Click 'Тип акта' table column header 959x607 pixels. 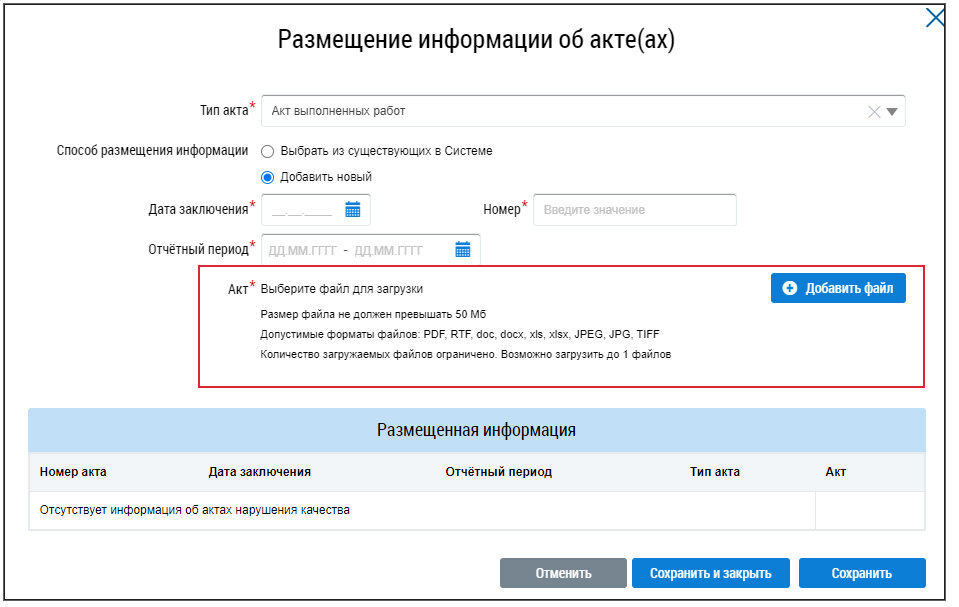[715, 472]
